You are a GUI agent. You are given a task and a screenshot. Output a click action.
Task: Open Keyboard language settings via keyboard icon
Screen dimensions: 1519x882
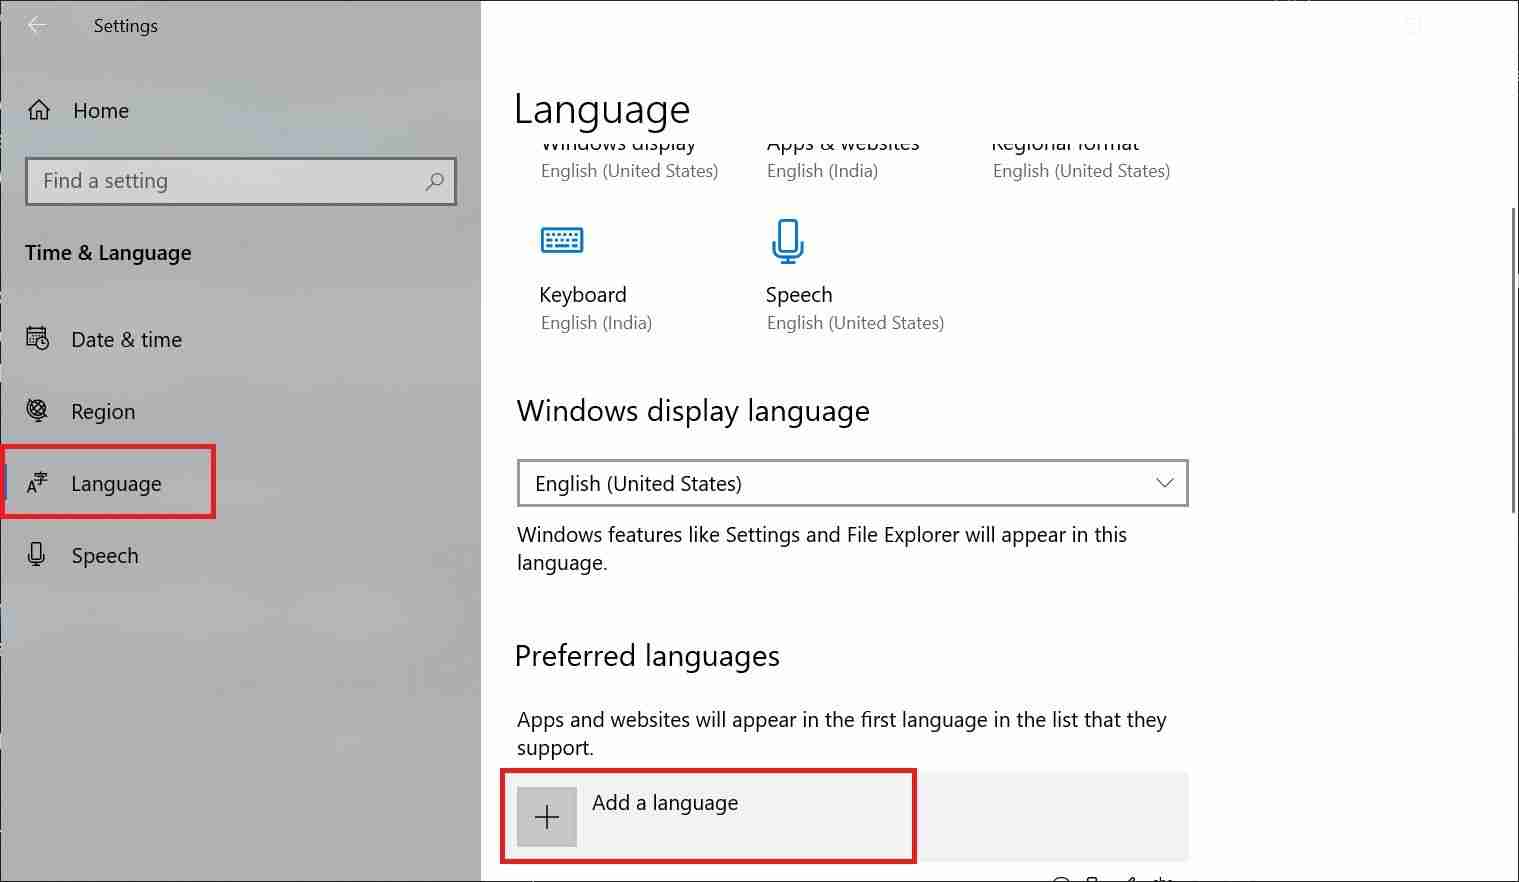pos(562,240)
